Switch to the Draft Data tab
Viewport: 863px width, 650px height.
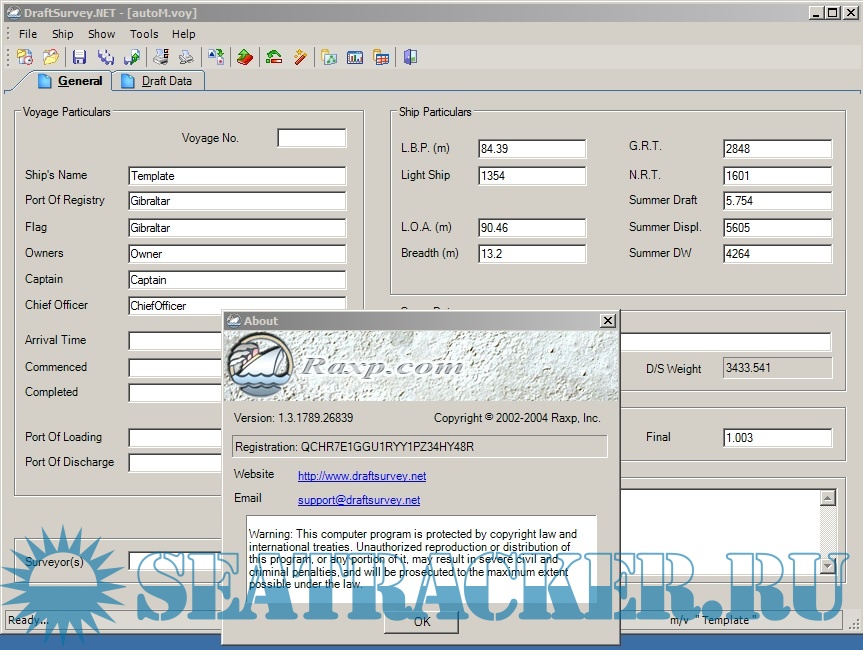tap(160, 81)
